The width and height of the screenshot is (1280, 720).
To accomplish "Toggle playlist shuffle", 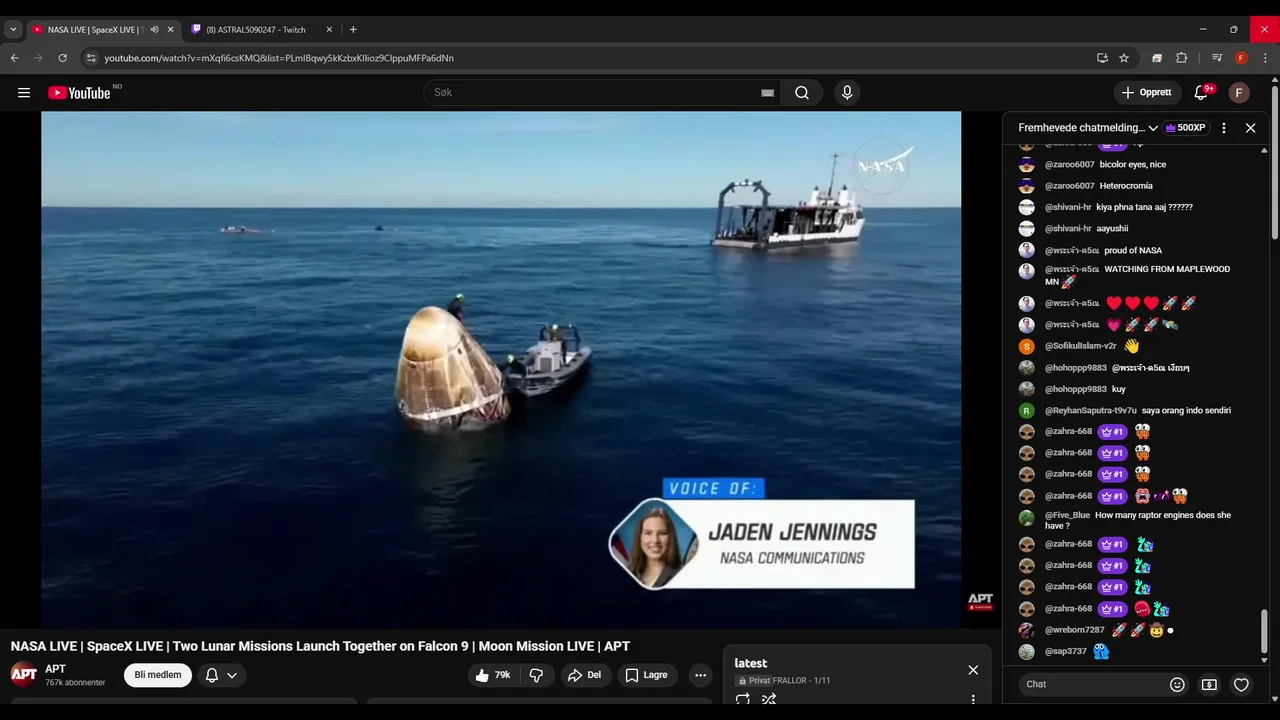I will [769, 700].
